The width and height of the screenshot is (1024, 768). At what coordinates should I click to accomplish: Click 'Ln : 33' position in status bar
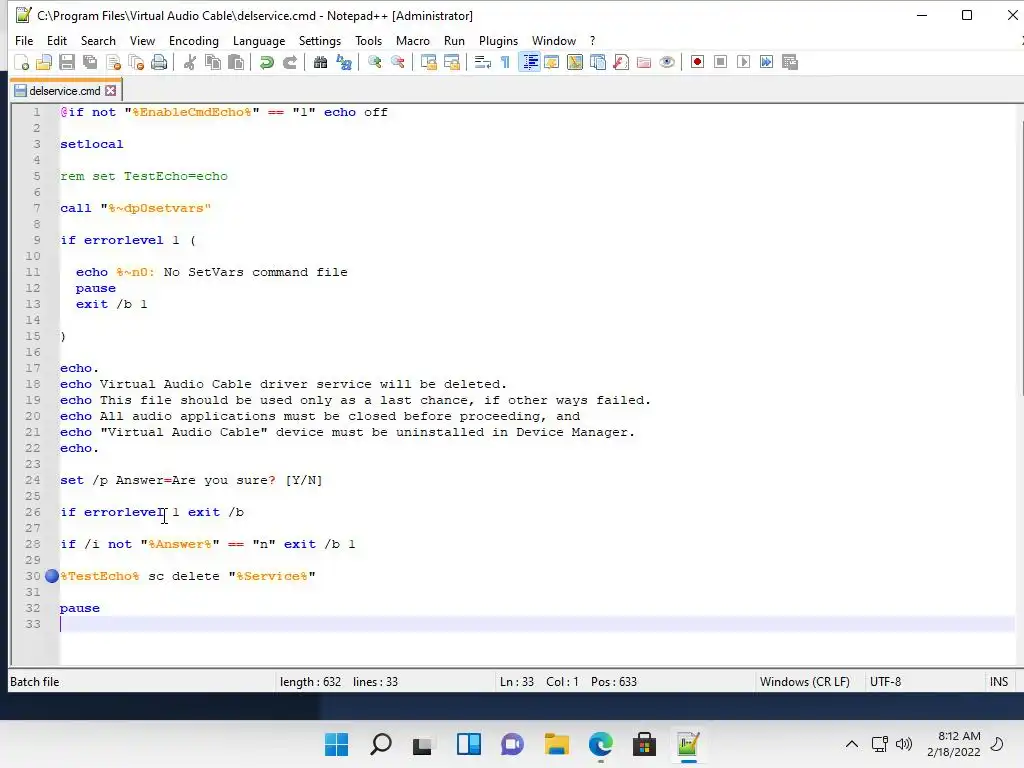coord(517,682)
